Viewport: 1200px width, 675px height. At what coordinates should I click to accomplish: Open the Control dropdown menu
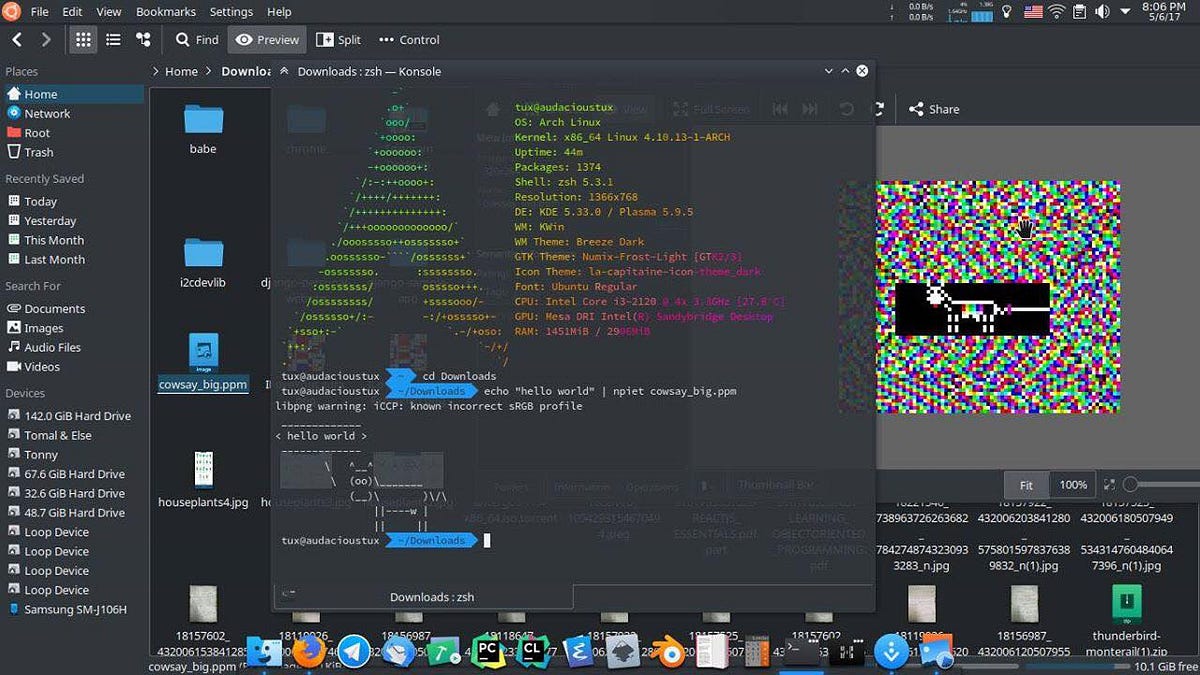(x=409, y=40)
